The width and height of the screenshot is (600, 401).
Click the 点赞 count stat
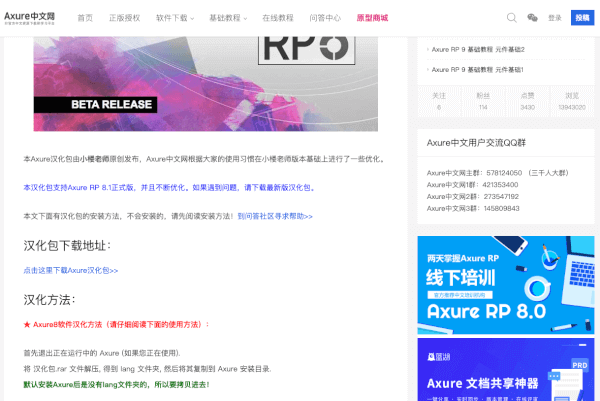click(528, 101)
